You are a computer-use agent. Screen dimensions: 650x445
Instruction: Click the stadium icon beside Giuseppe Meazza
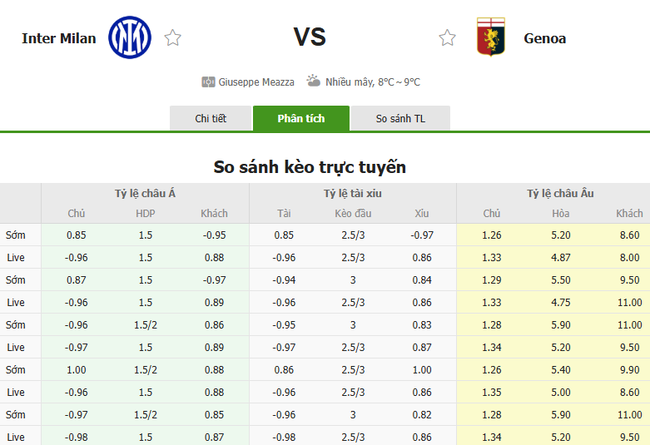(208, 82)
